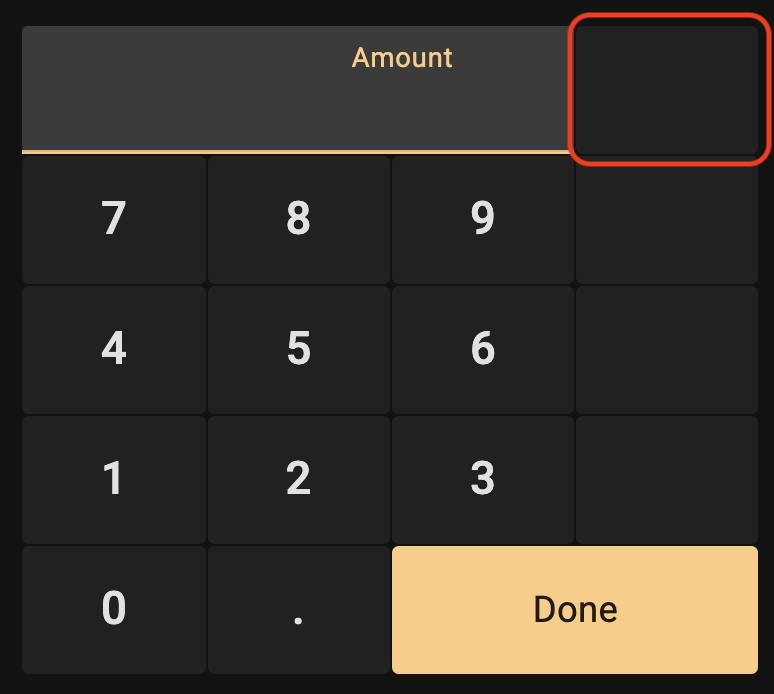774x694 pixels.
Task: Tap the 5 key
Action: point(298,349)
